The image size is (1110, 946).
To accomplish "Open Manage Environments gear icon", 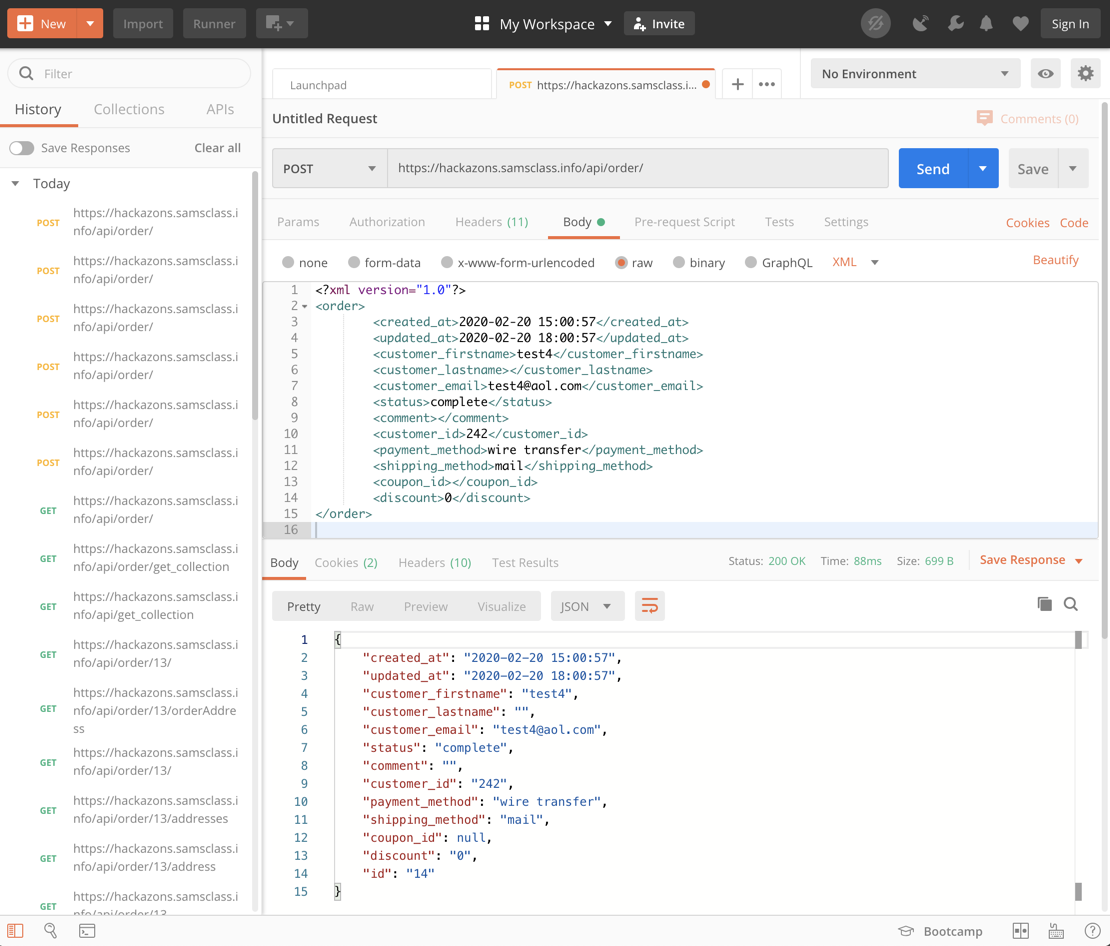I will click(1085, 74).
